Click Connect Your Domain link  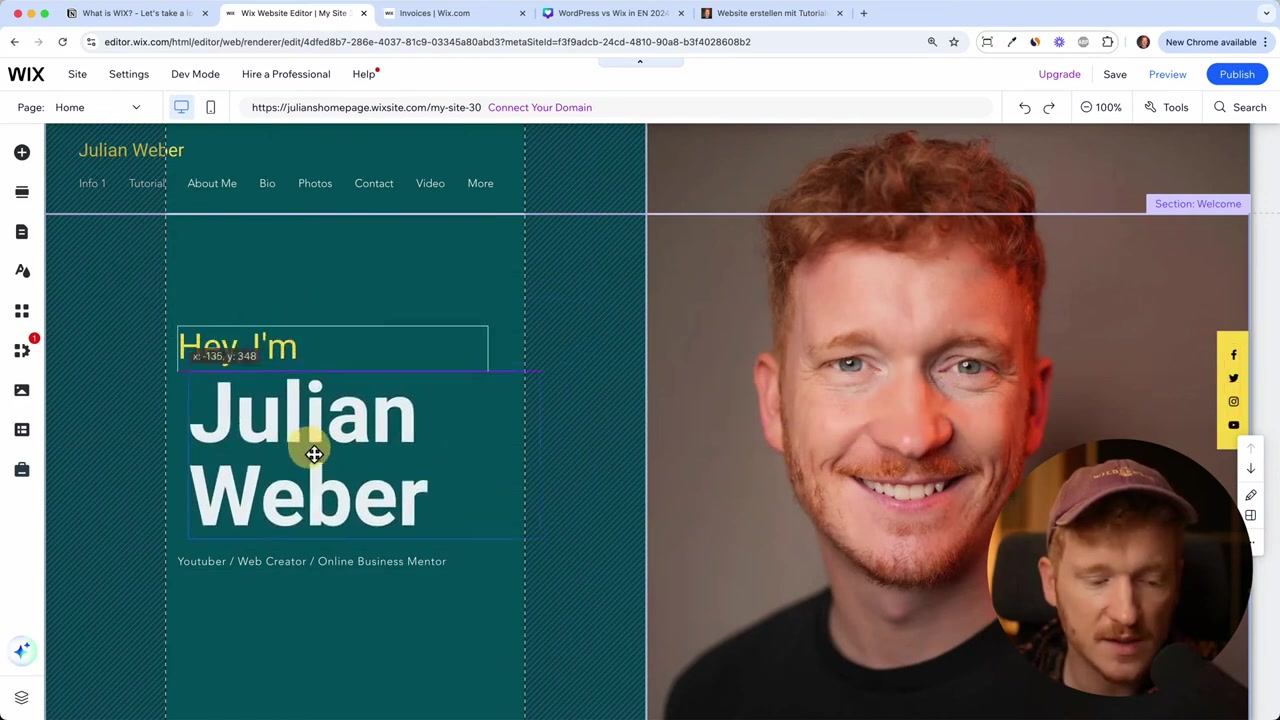pos(540,107)
